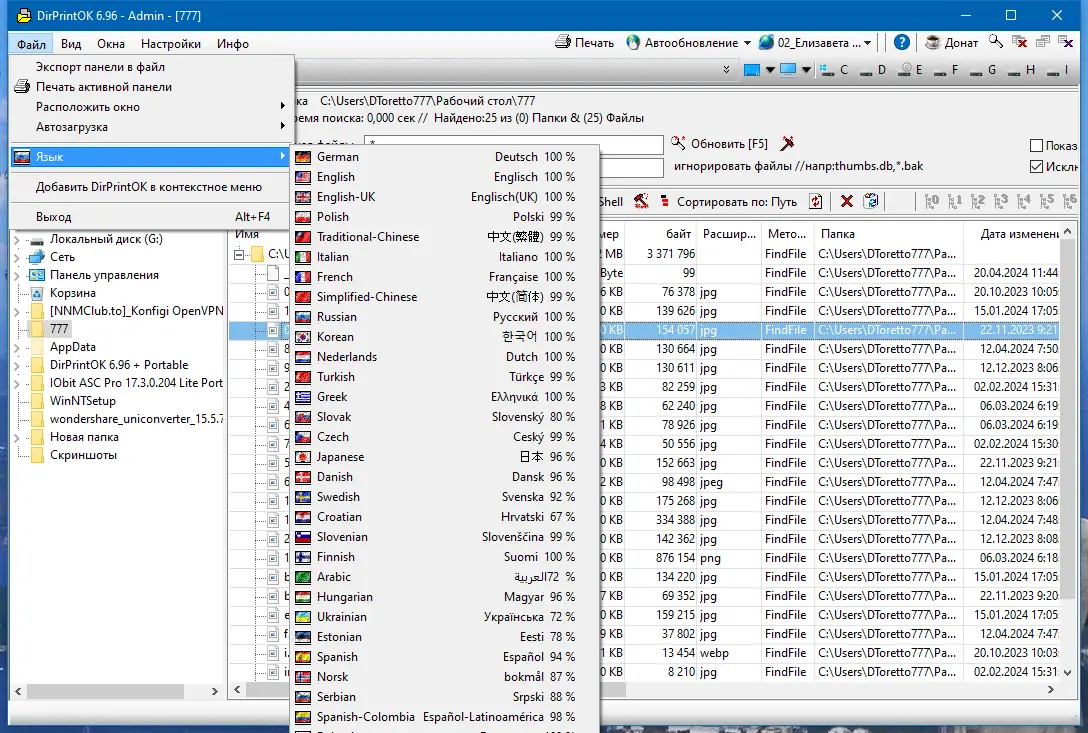Expand the toolbar overflow chevron
The width and height of the screenshot is (1088, 733).
[726, 69]
